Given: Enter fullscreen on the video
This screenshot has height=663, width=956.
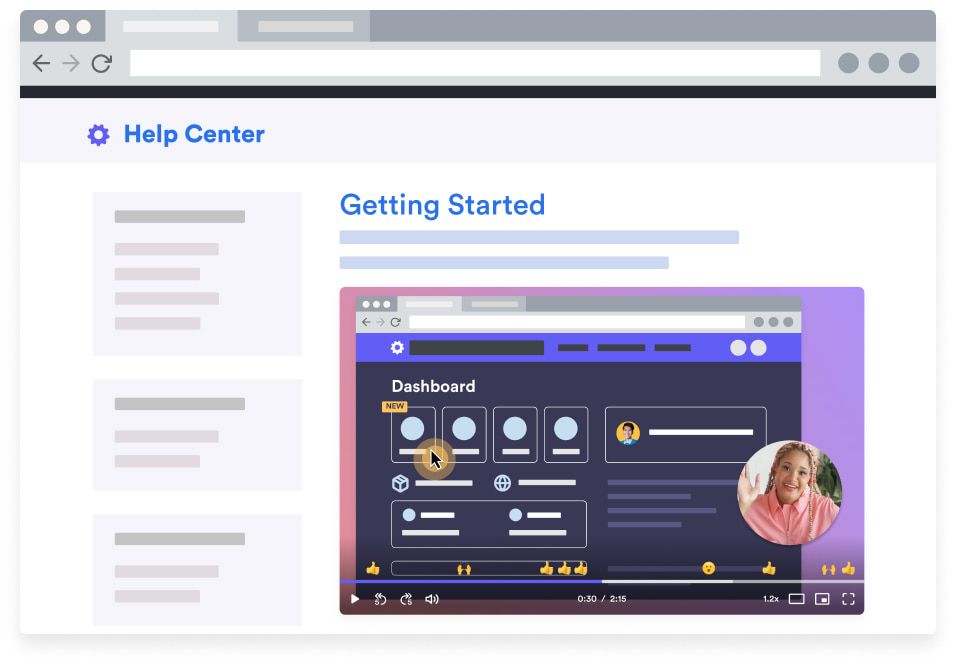Looking at the screenshot, I should pos(848,599).
